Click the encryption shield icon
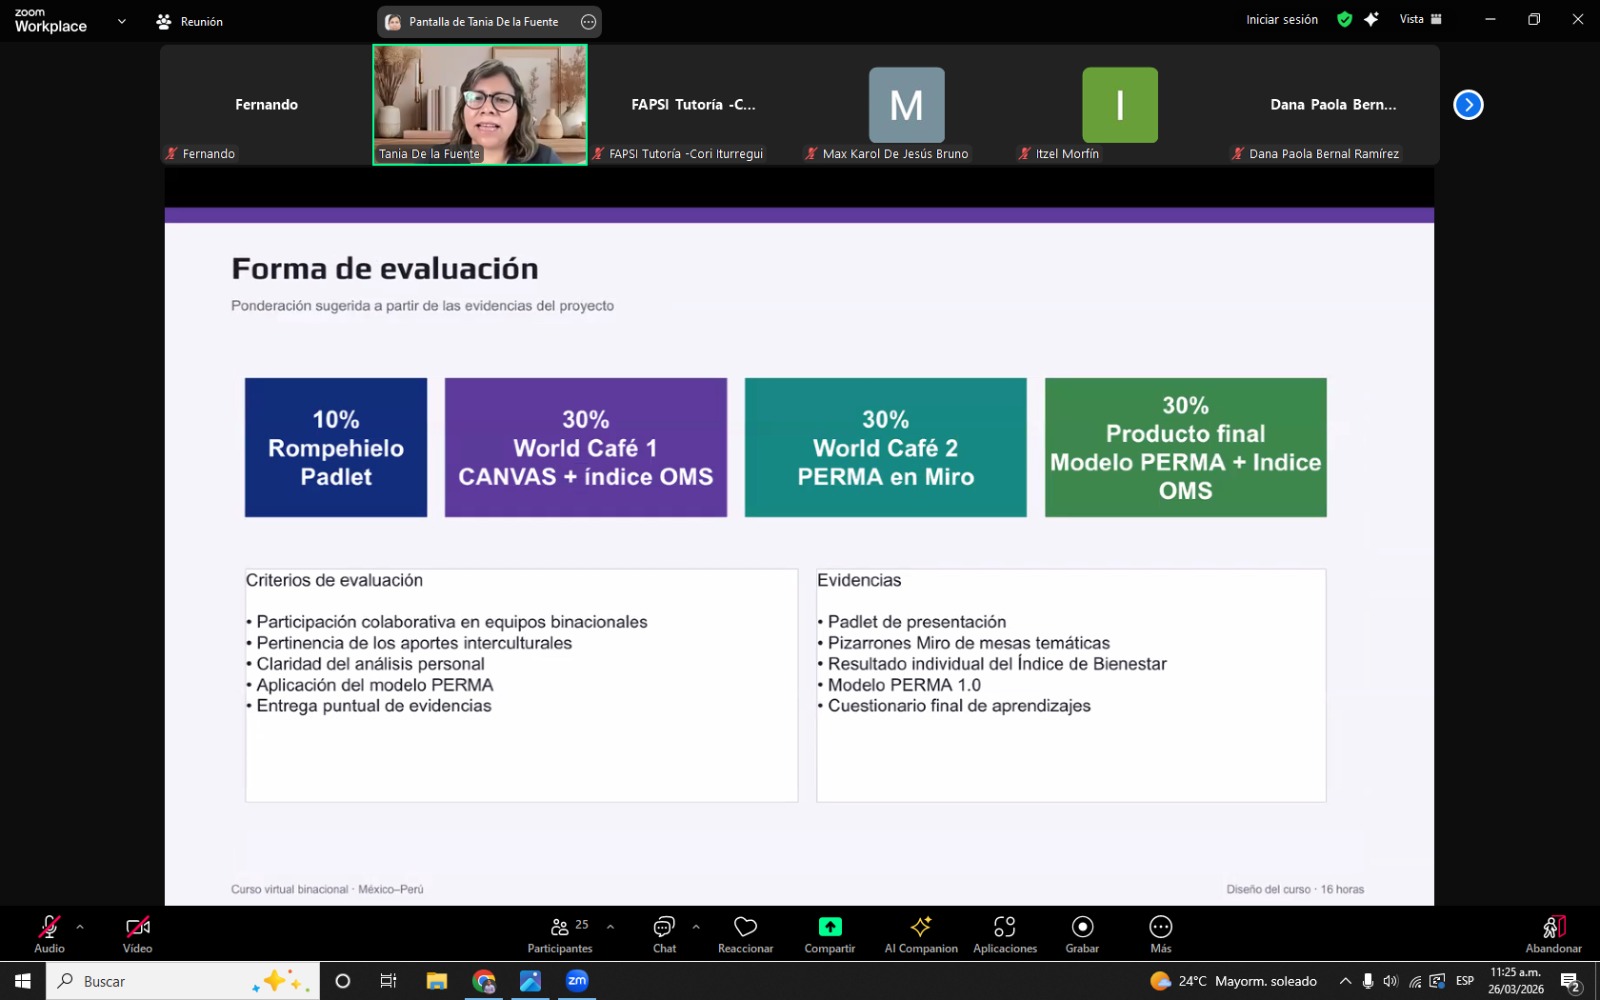Screen dimensions: 1600x1000 [1344, 19]
